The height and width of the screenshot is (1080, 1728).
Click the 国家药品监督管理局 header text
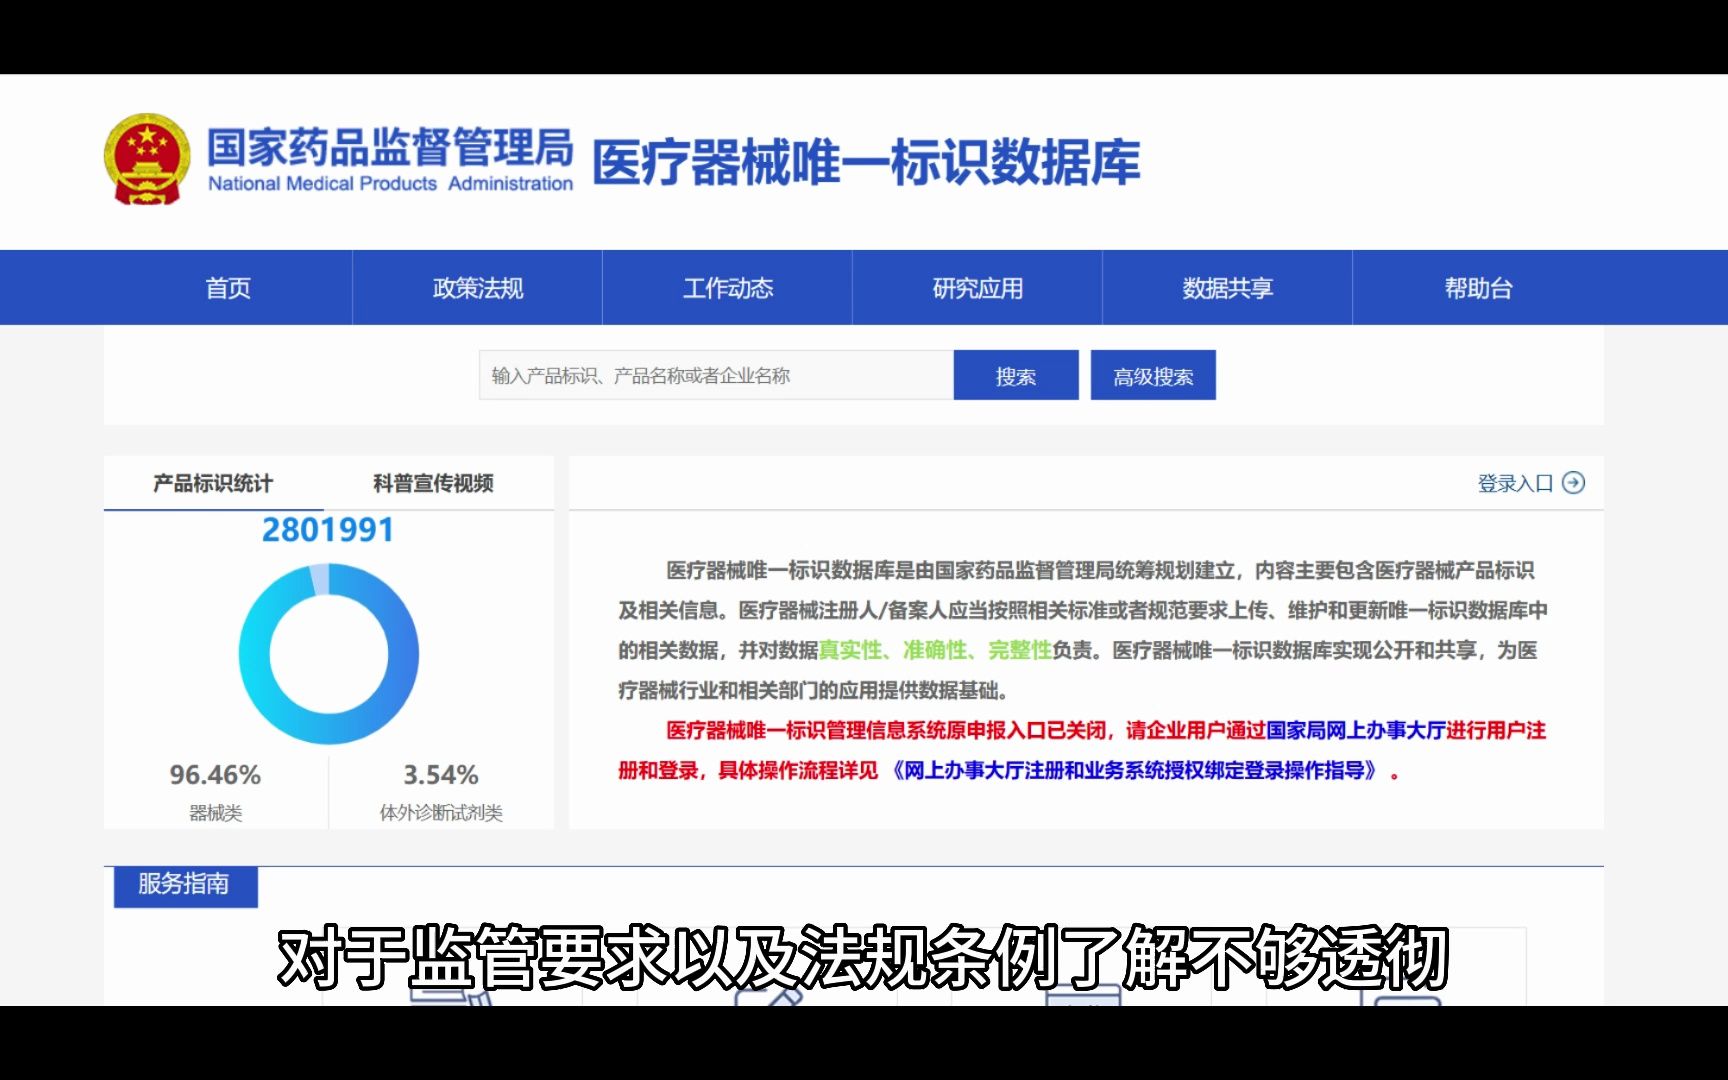390,147
